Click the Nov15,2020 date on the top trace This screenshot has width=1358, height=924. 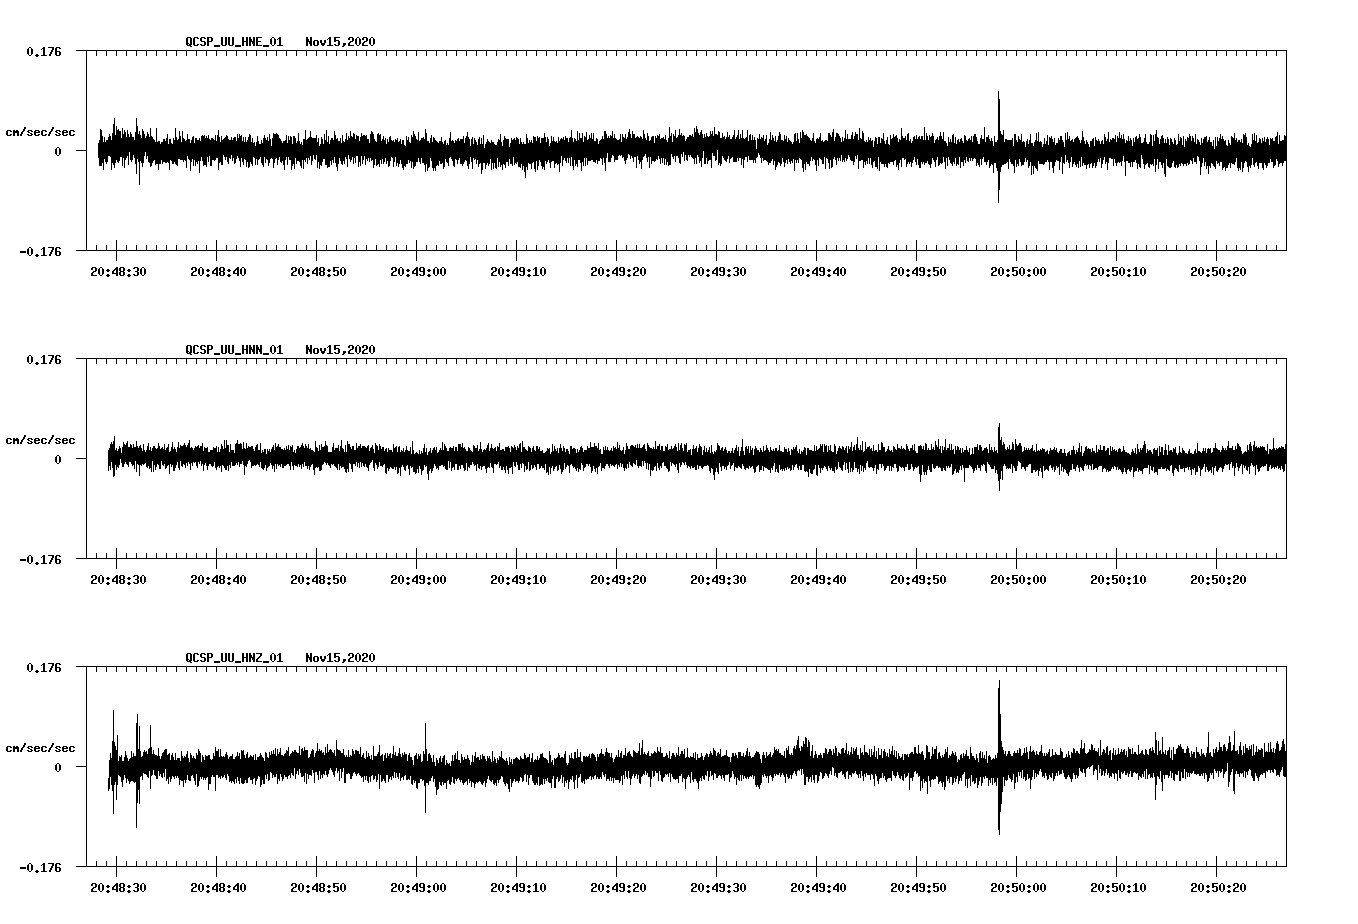click(340, 42)
